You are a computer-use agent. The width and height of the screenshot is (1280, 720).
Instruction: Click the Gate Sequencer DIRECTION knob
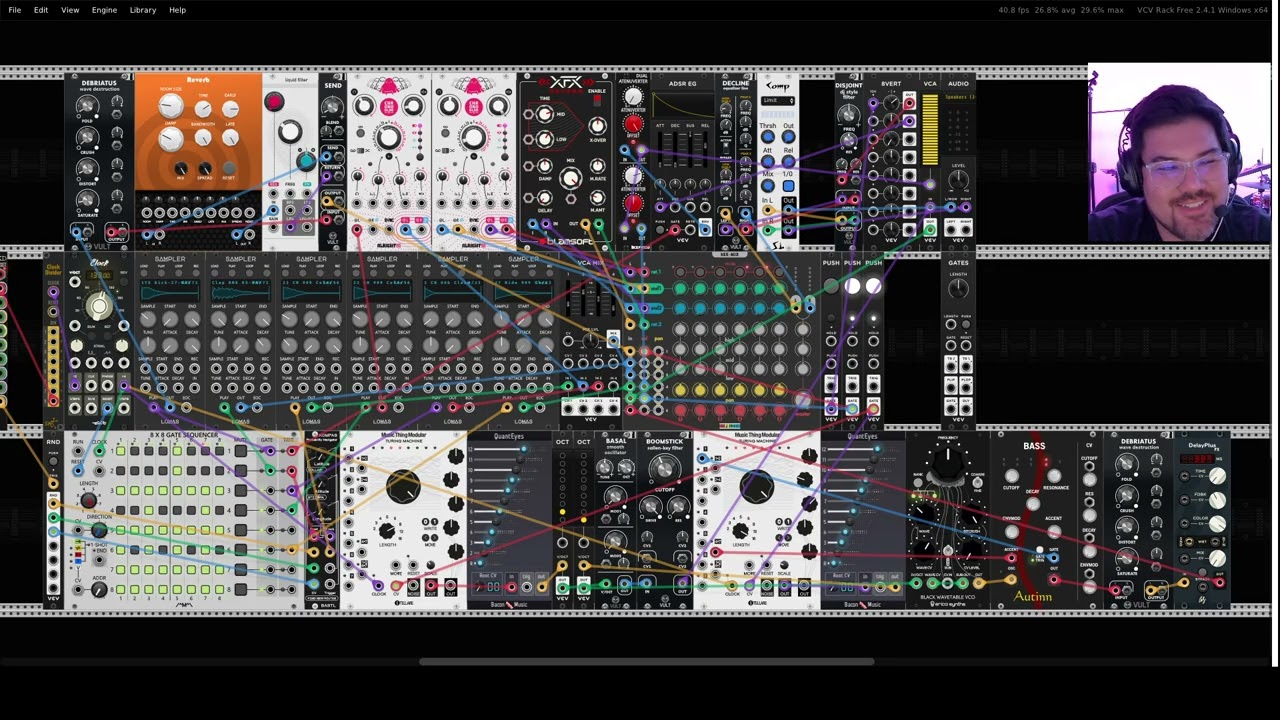(x=98, y=531)
